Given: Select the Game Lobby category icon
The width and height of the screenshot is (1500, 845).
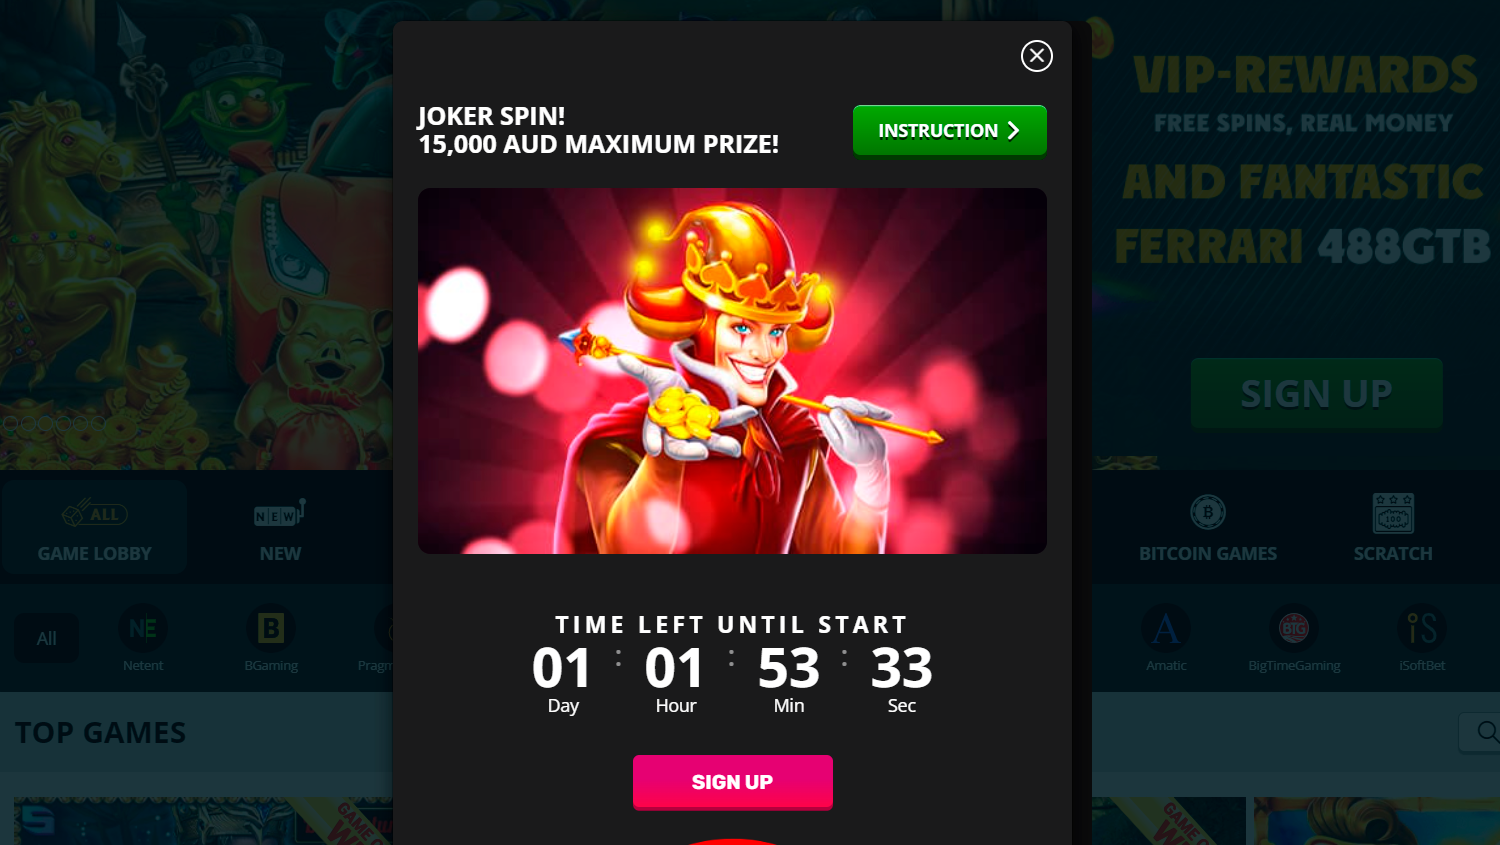Looking at the screenshot, I should point(94,514).
